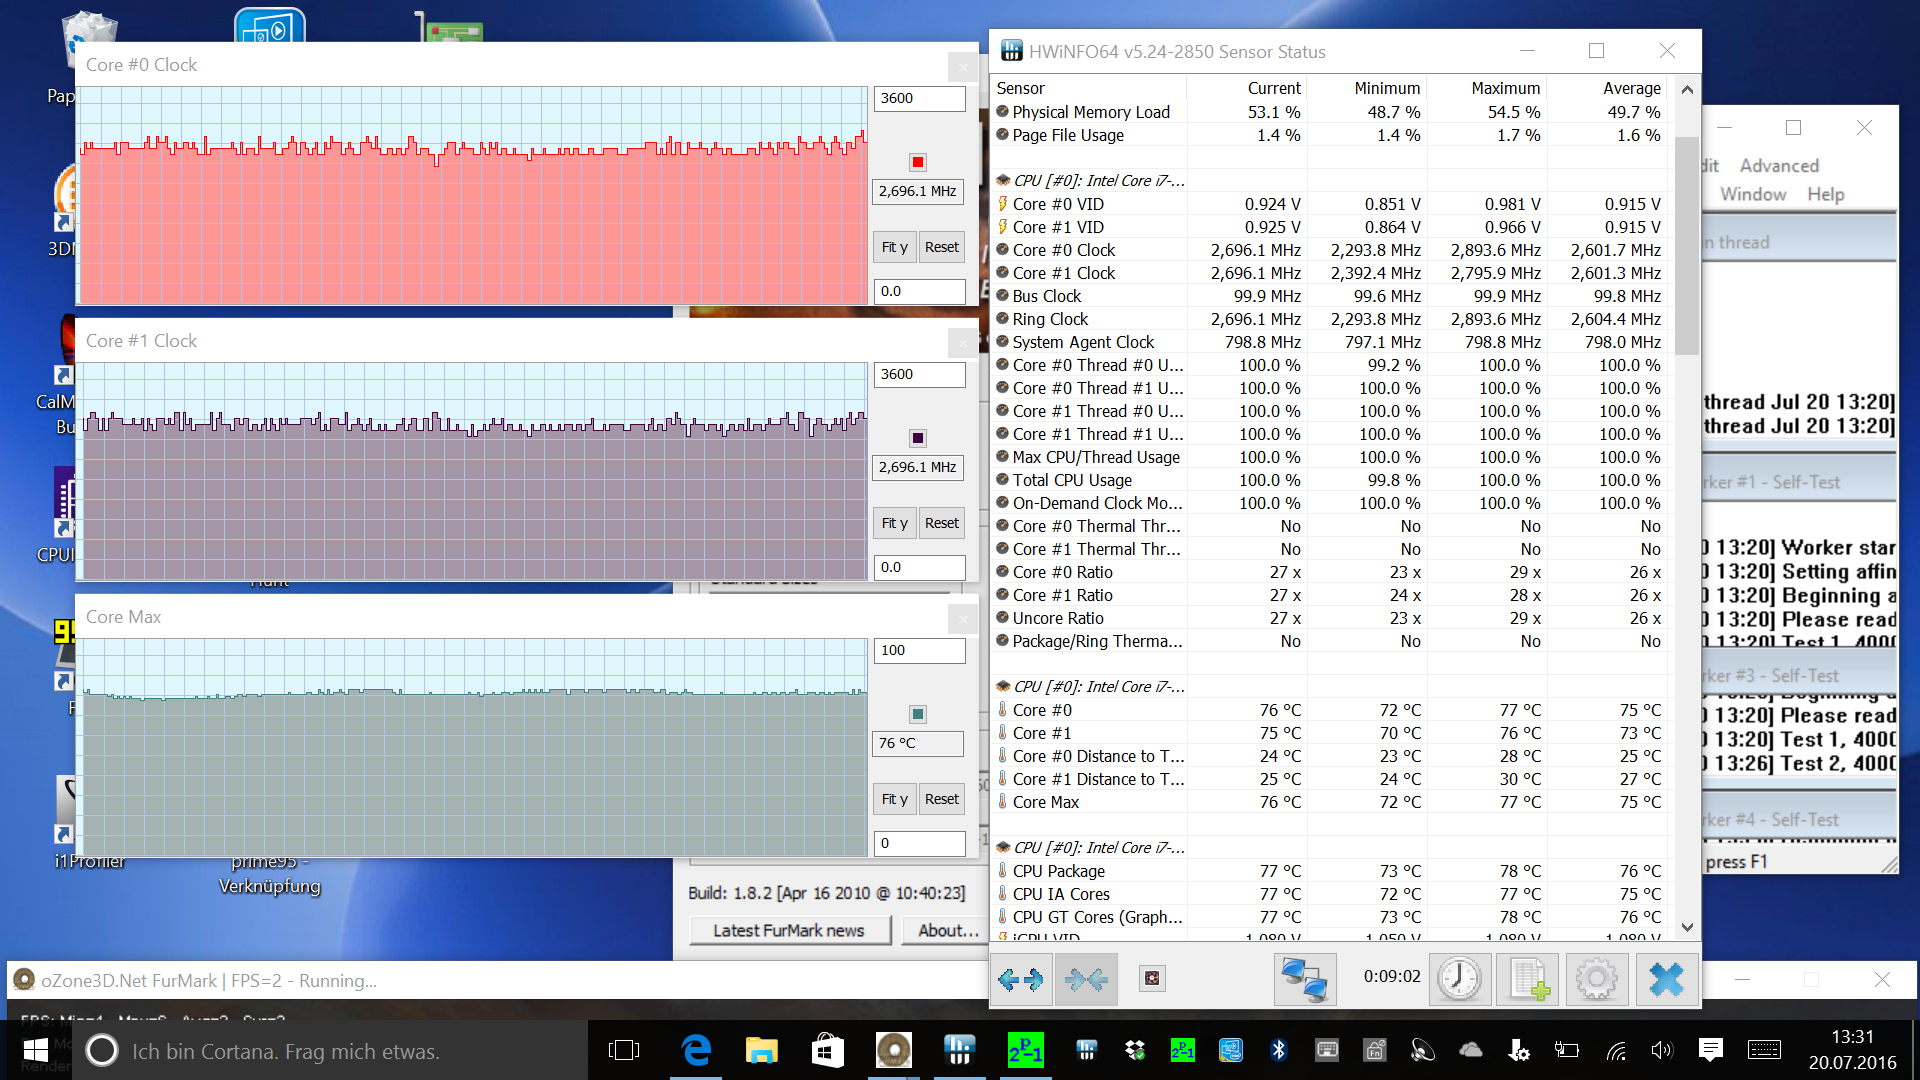Click the Latest FurMark news button

788,931
